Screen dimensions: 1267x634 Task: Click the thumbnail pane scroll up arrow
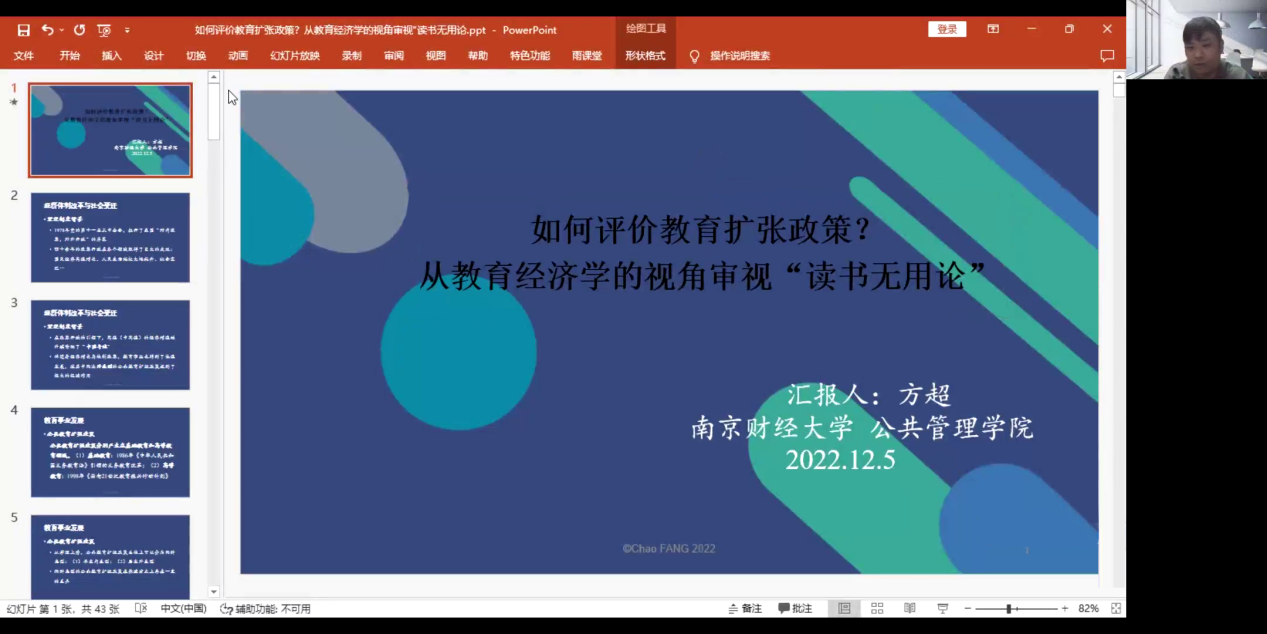pos(214,77)
